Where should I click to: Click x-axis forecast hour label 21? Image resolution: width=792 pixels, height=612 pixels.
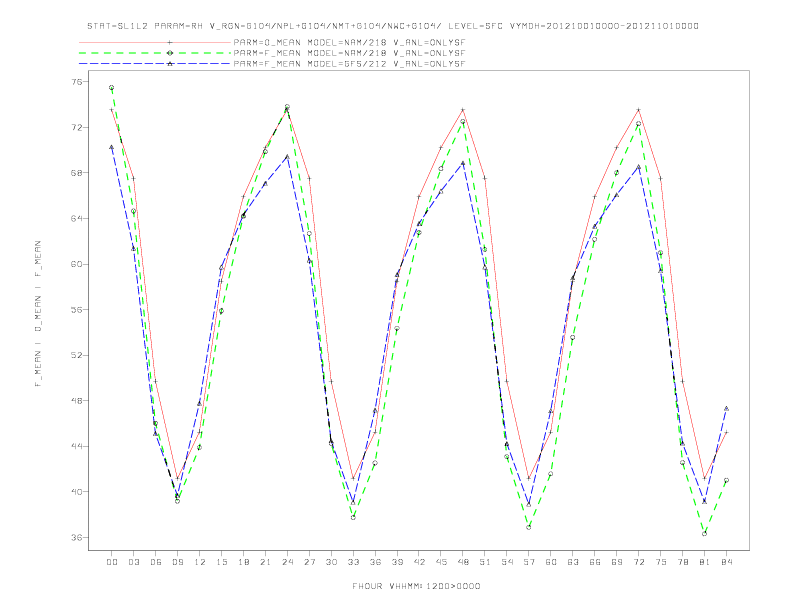point(265,562)
